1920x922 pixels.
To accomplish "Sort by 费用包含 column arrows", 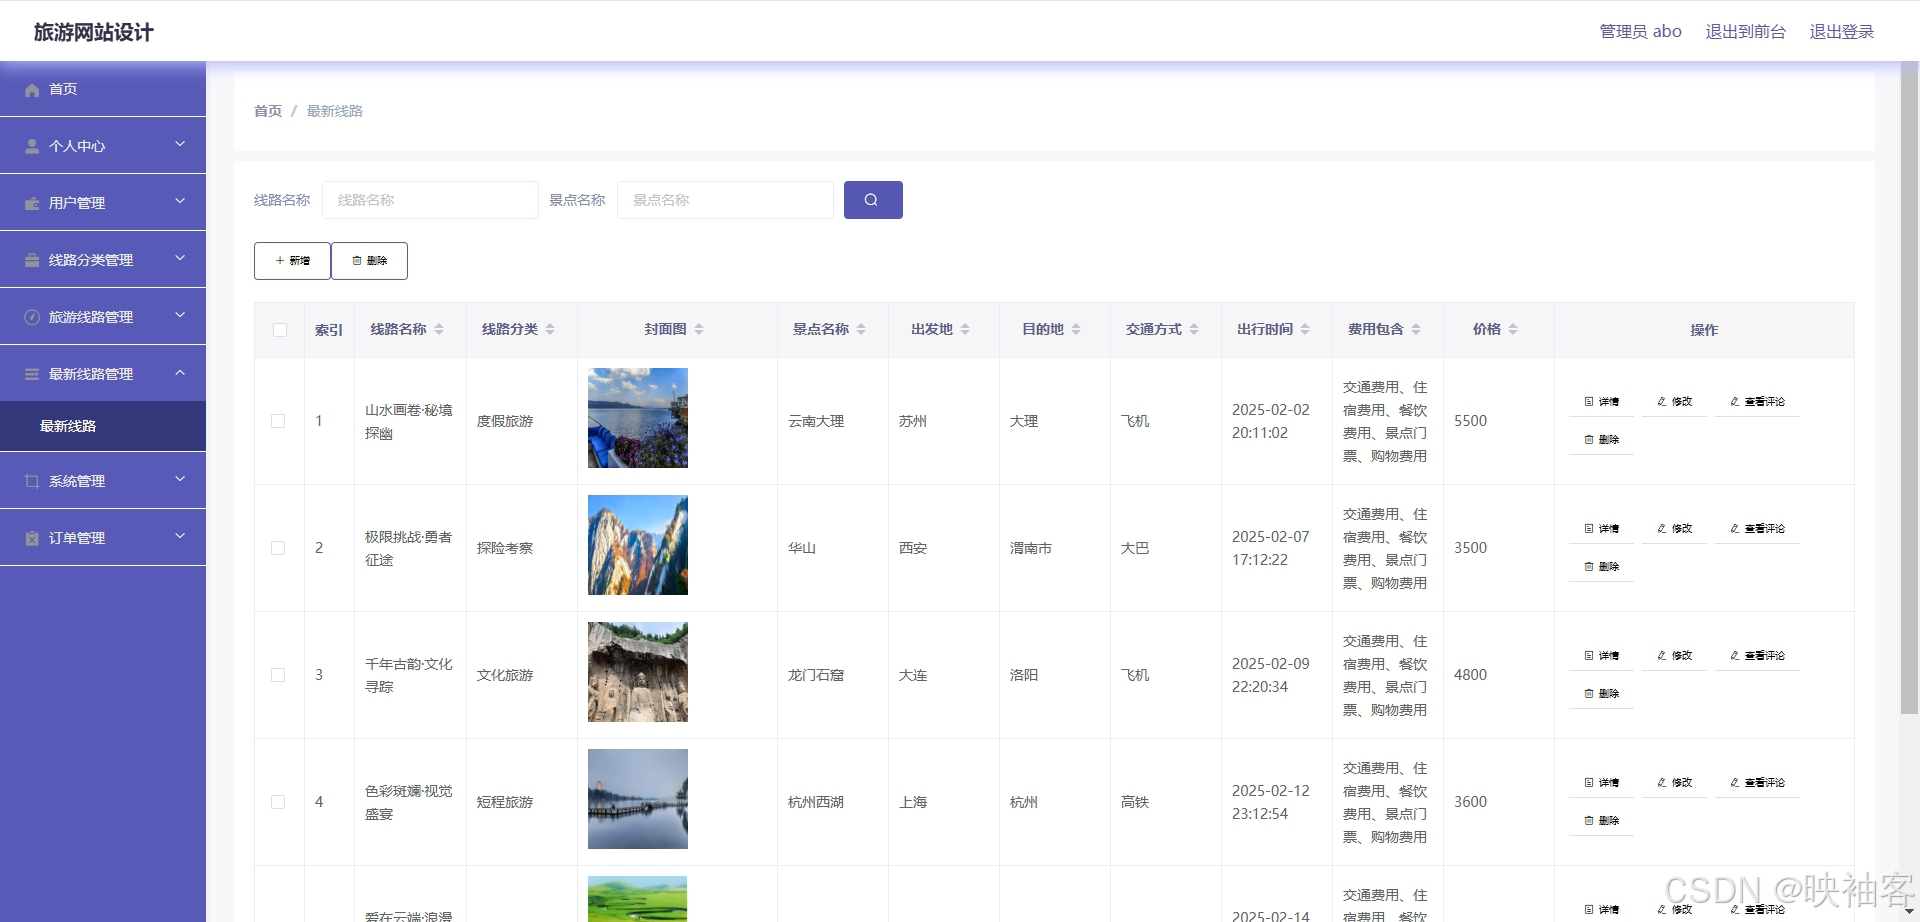I will click(1416, 329).
